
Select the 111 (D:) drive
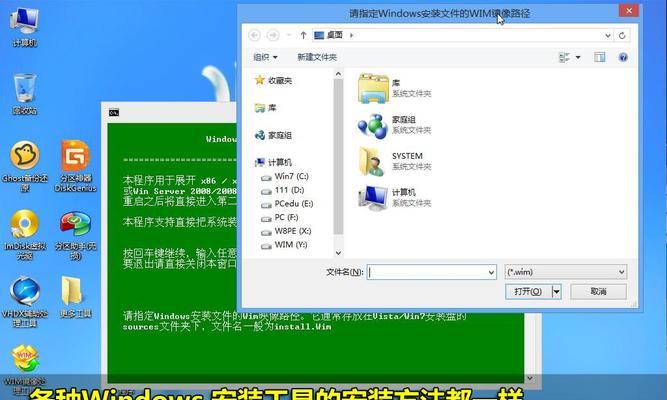point(283,190)
